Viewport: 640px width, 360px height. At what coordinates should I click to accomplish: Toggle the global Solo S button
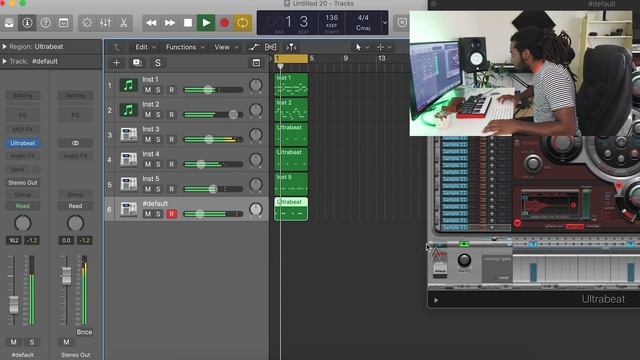(158, 63)
